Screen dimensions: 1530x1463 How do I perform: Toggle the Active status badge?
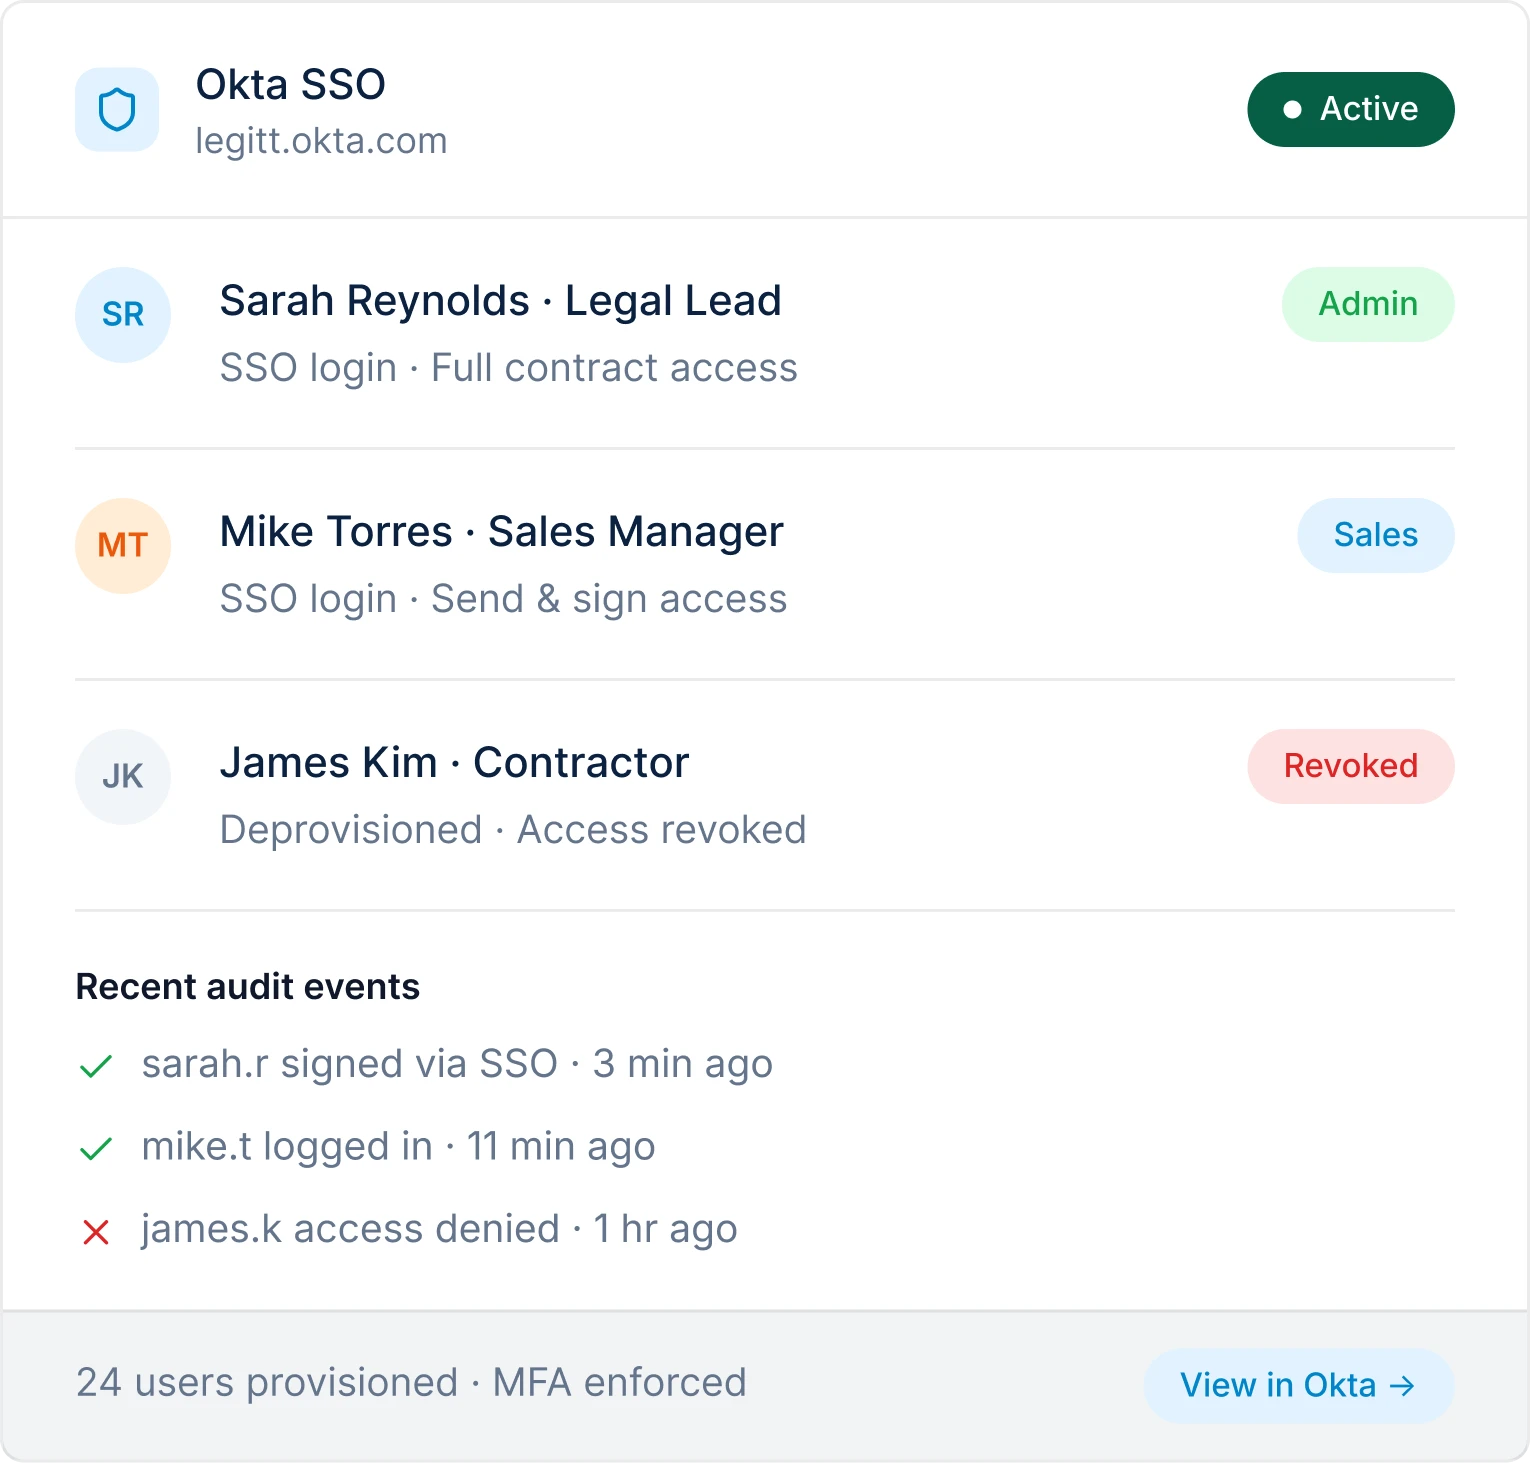click(1350, 109)
